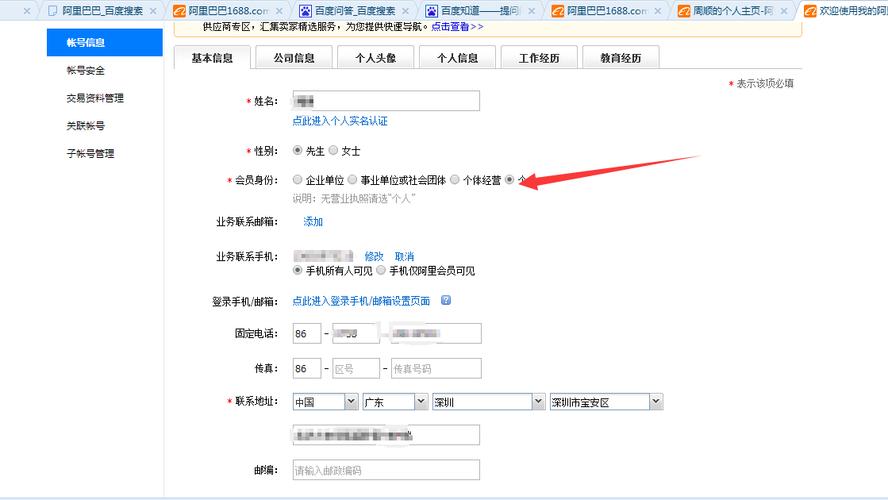
Task: Select 帐号信息 in the left sidebar
Action: 105,42
